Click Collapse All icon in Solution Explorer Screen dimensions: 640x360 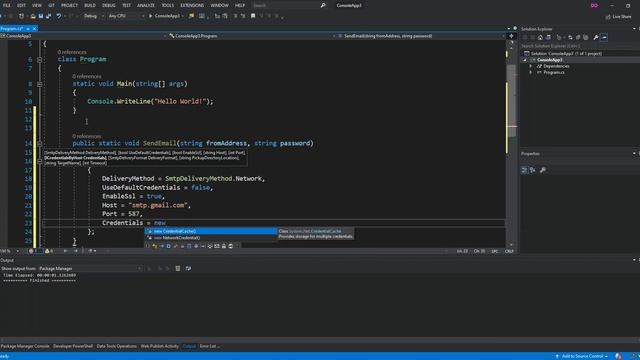click(578, 38)
